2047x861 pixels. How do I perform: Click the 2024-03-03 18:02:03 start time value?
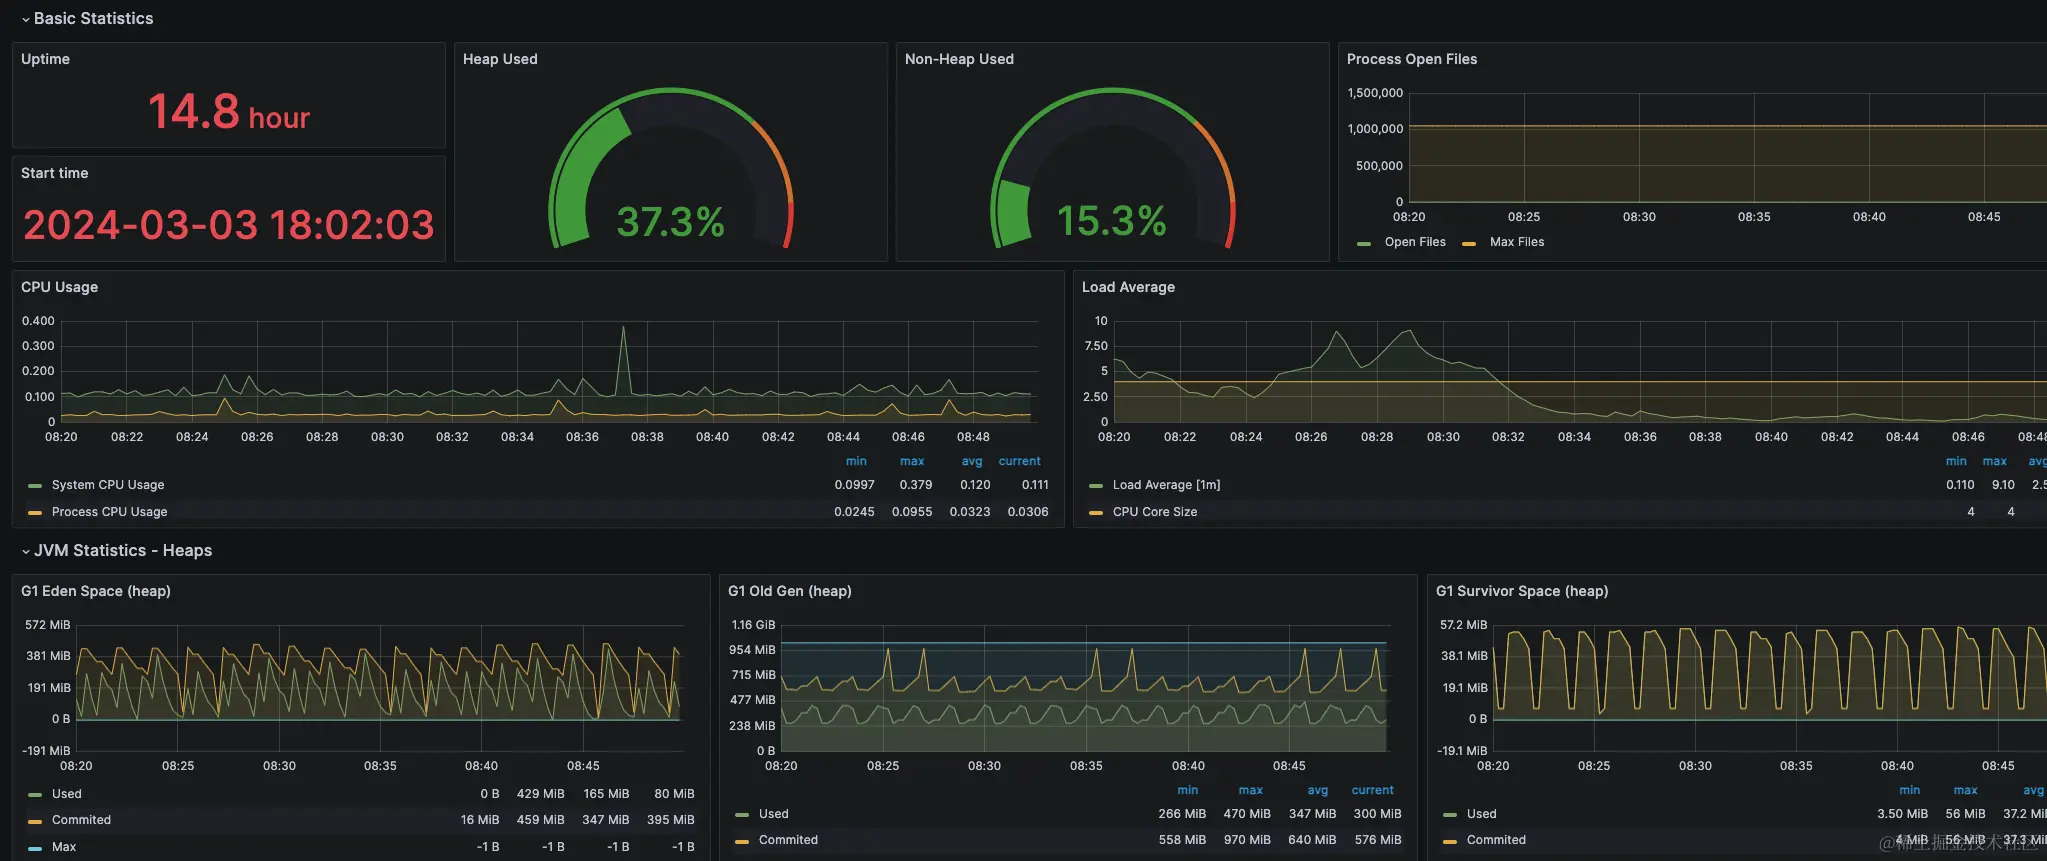229,225
